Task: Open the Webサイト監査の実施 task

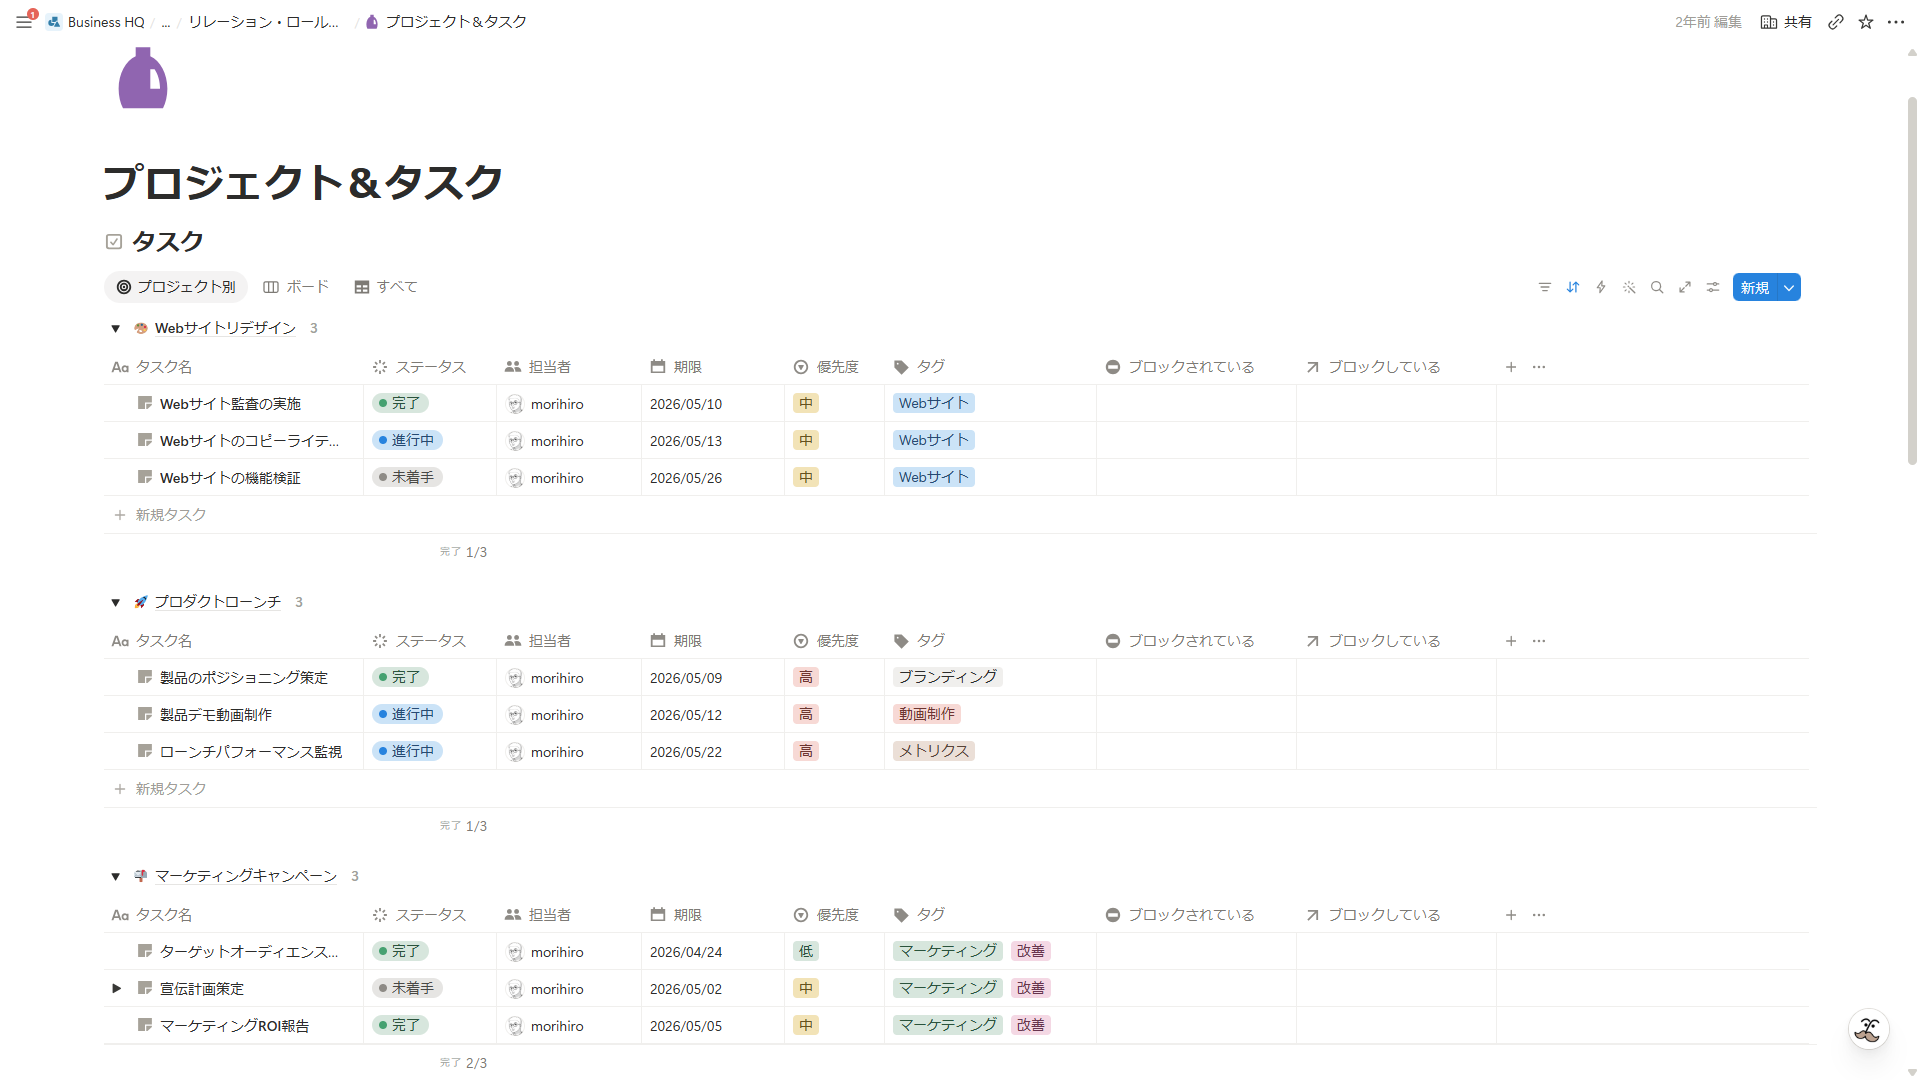Action: [x=230, y=404]
